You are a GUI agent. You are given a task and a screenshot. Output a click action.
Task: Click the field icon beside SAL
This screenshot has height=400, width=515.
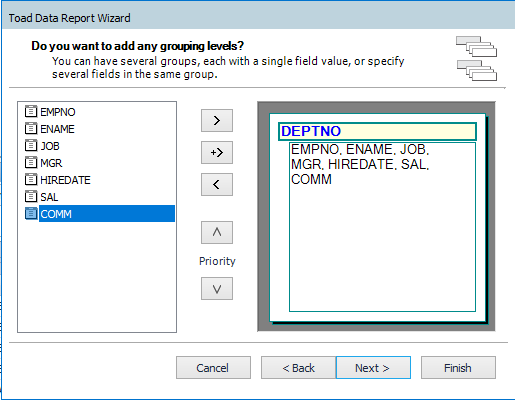(x=31, y=196)
